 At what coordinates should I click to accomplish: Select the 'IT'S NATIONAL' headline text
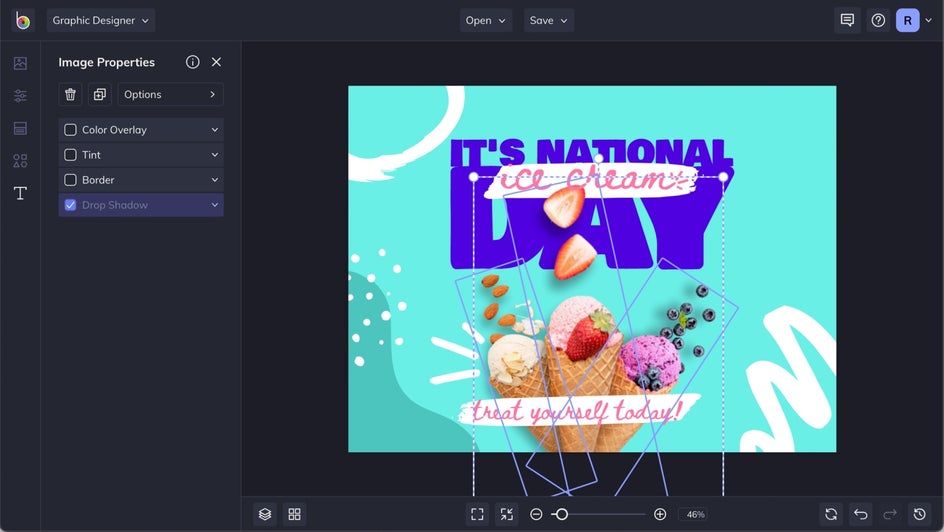pos(591,152)
